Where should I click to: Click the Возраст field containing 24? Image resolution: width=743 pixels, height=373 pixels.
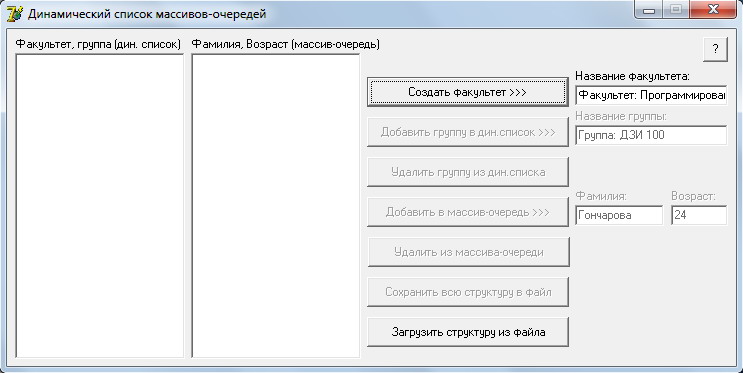(699, 215)
